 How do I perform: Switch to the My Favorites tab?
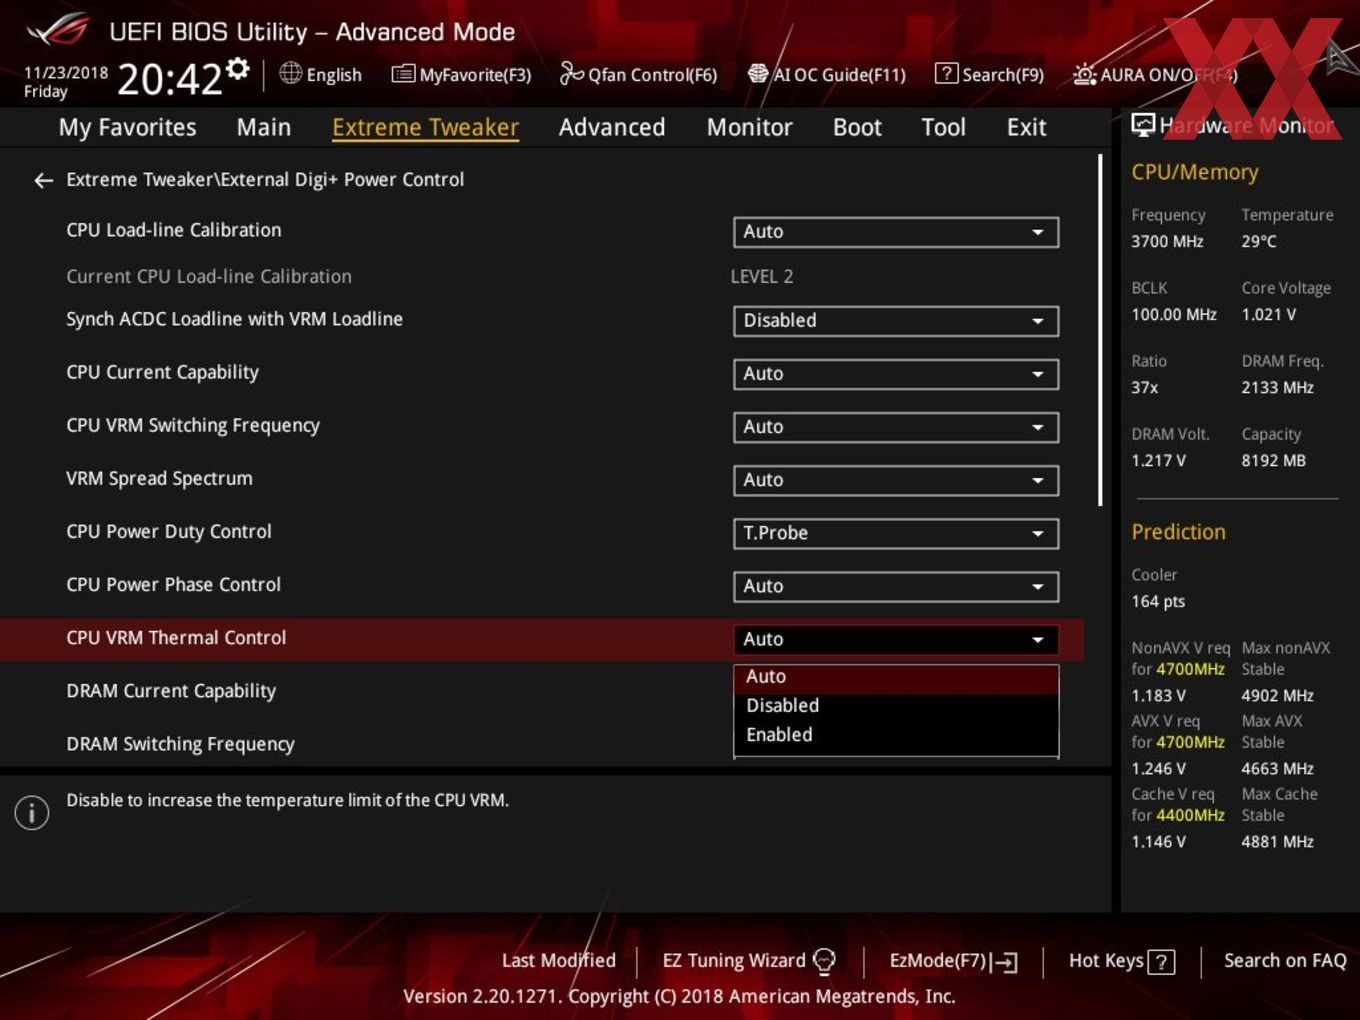[127, 127]
